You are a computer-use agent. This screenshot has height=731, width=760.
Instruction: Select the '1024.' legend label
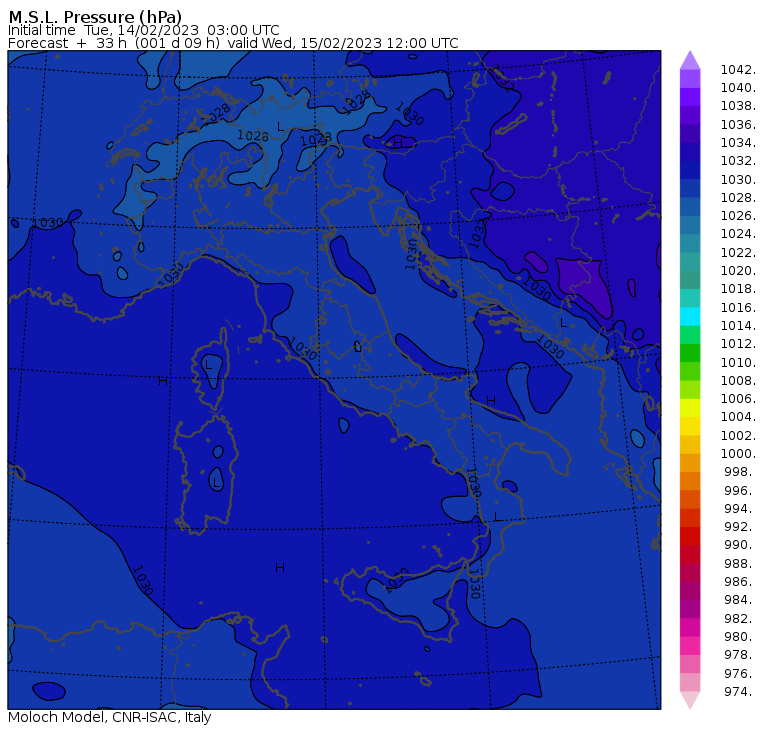(x=738, y=234)
